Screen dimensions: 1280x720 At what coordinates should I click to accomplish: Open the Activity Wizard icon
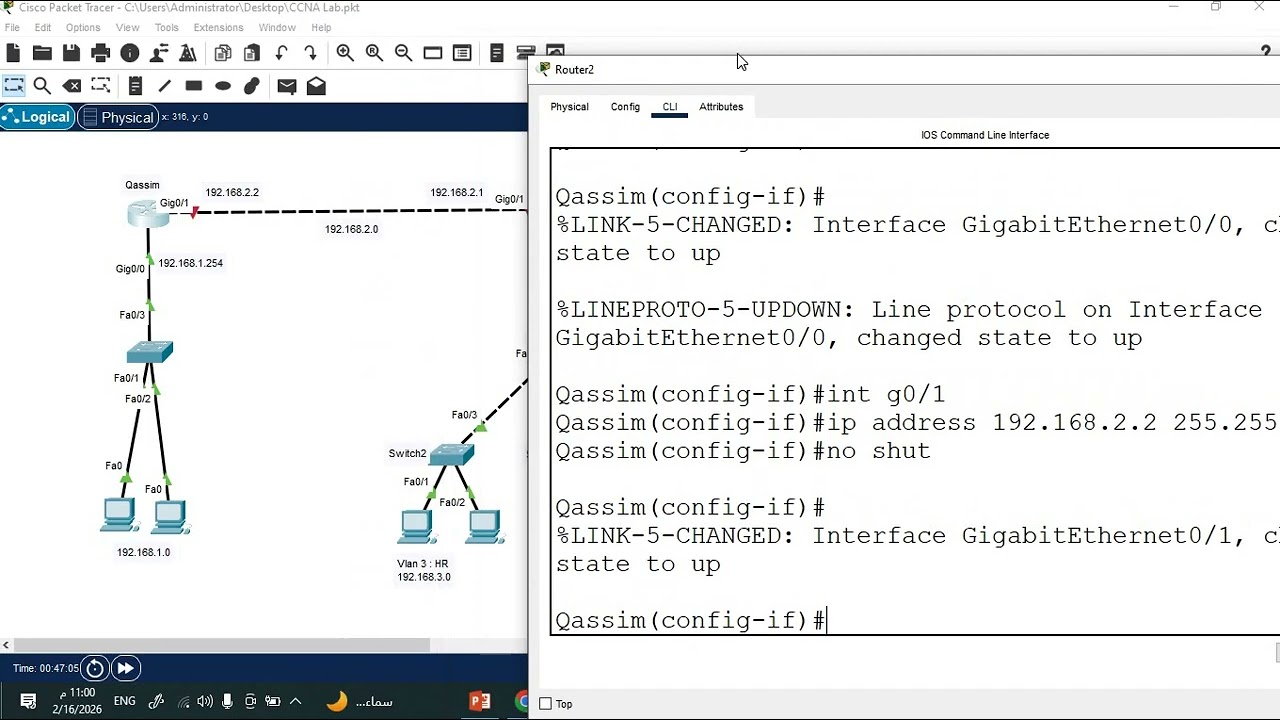click(188, 53)
